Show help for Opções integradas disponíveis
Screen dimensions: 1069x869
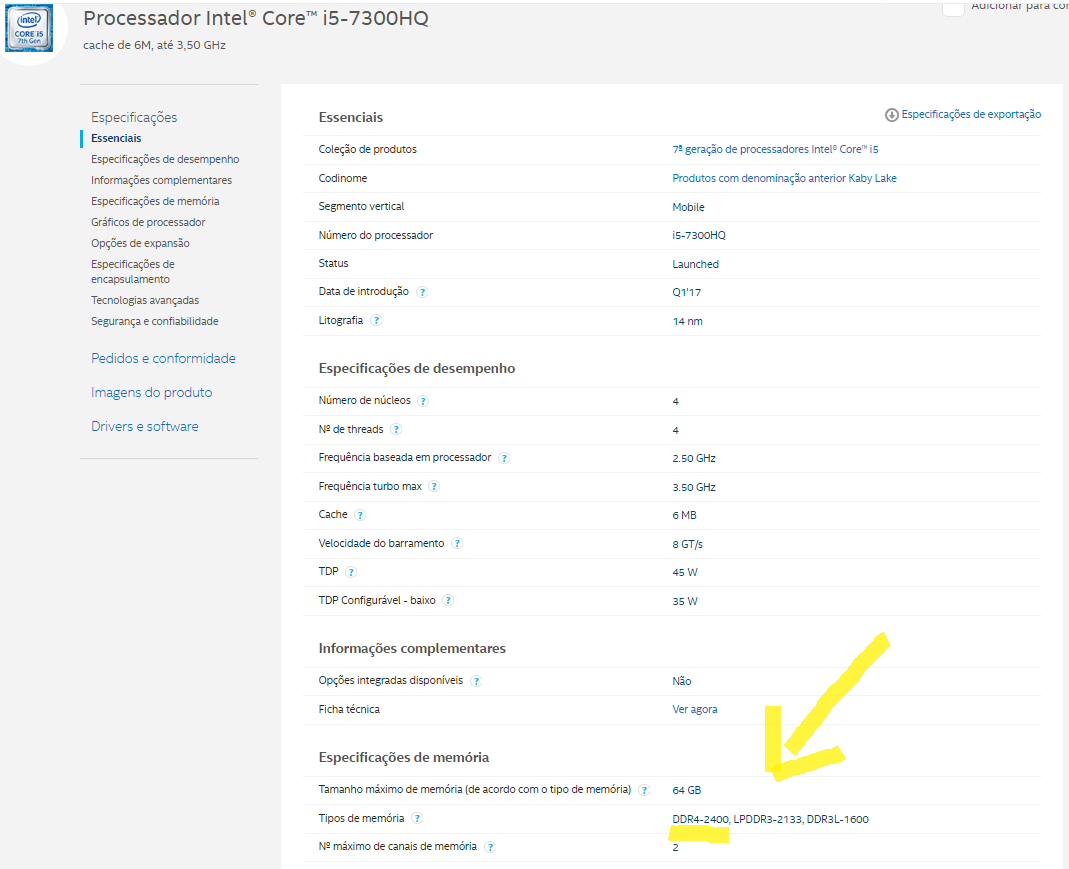pyautogui.click(x=476, y=681)
